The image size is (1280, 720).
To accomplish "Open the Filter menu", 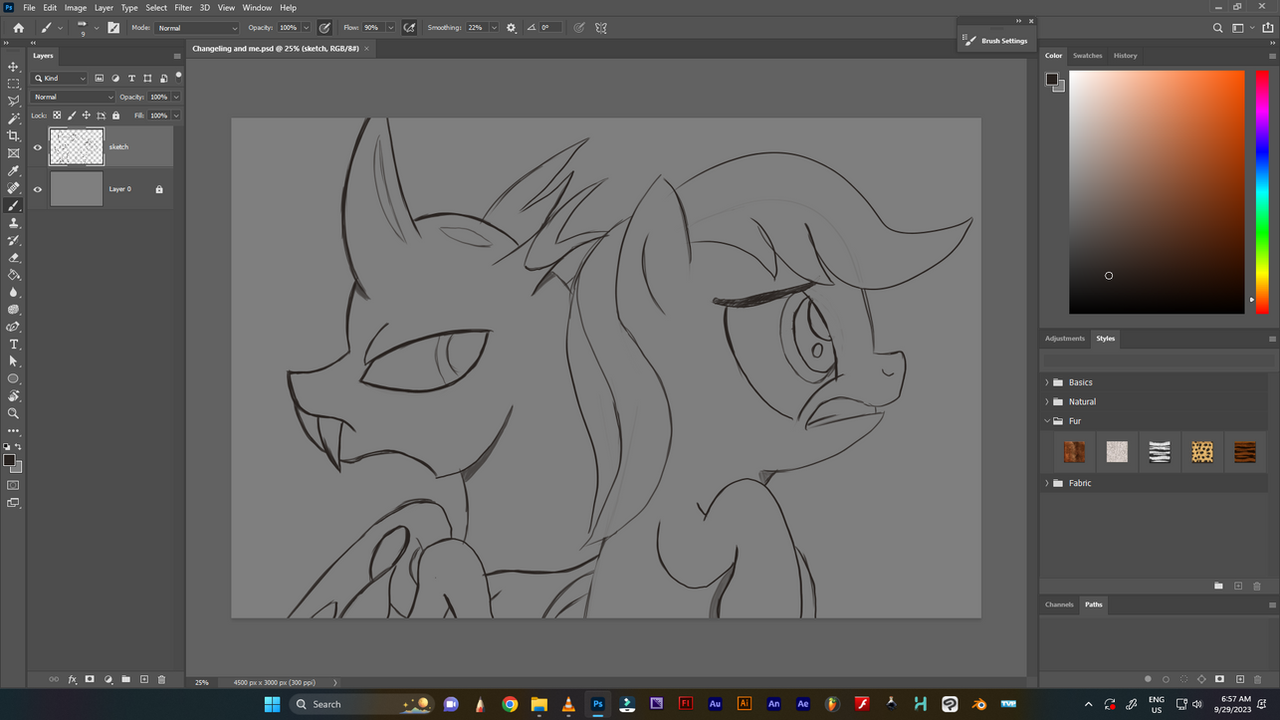I will point(183,7).
